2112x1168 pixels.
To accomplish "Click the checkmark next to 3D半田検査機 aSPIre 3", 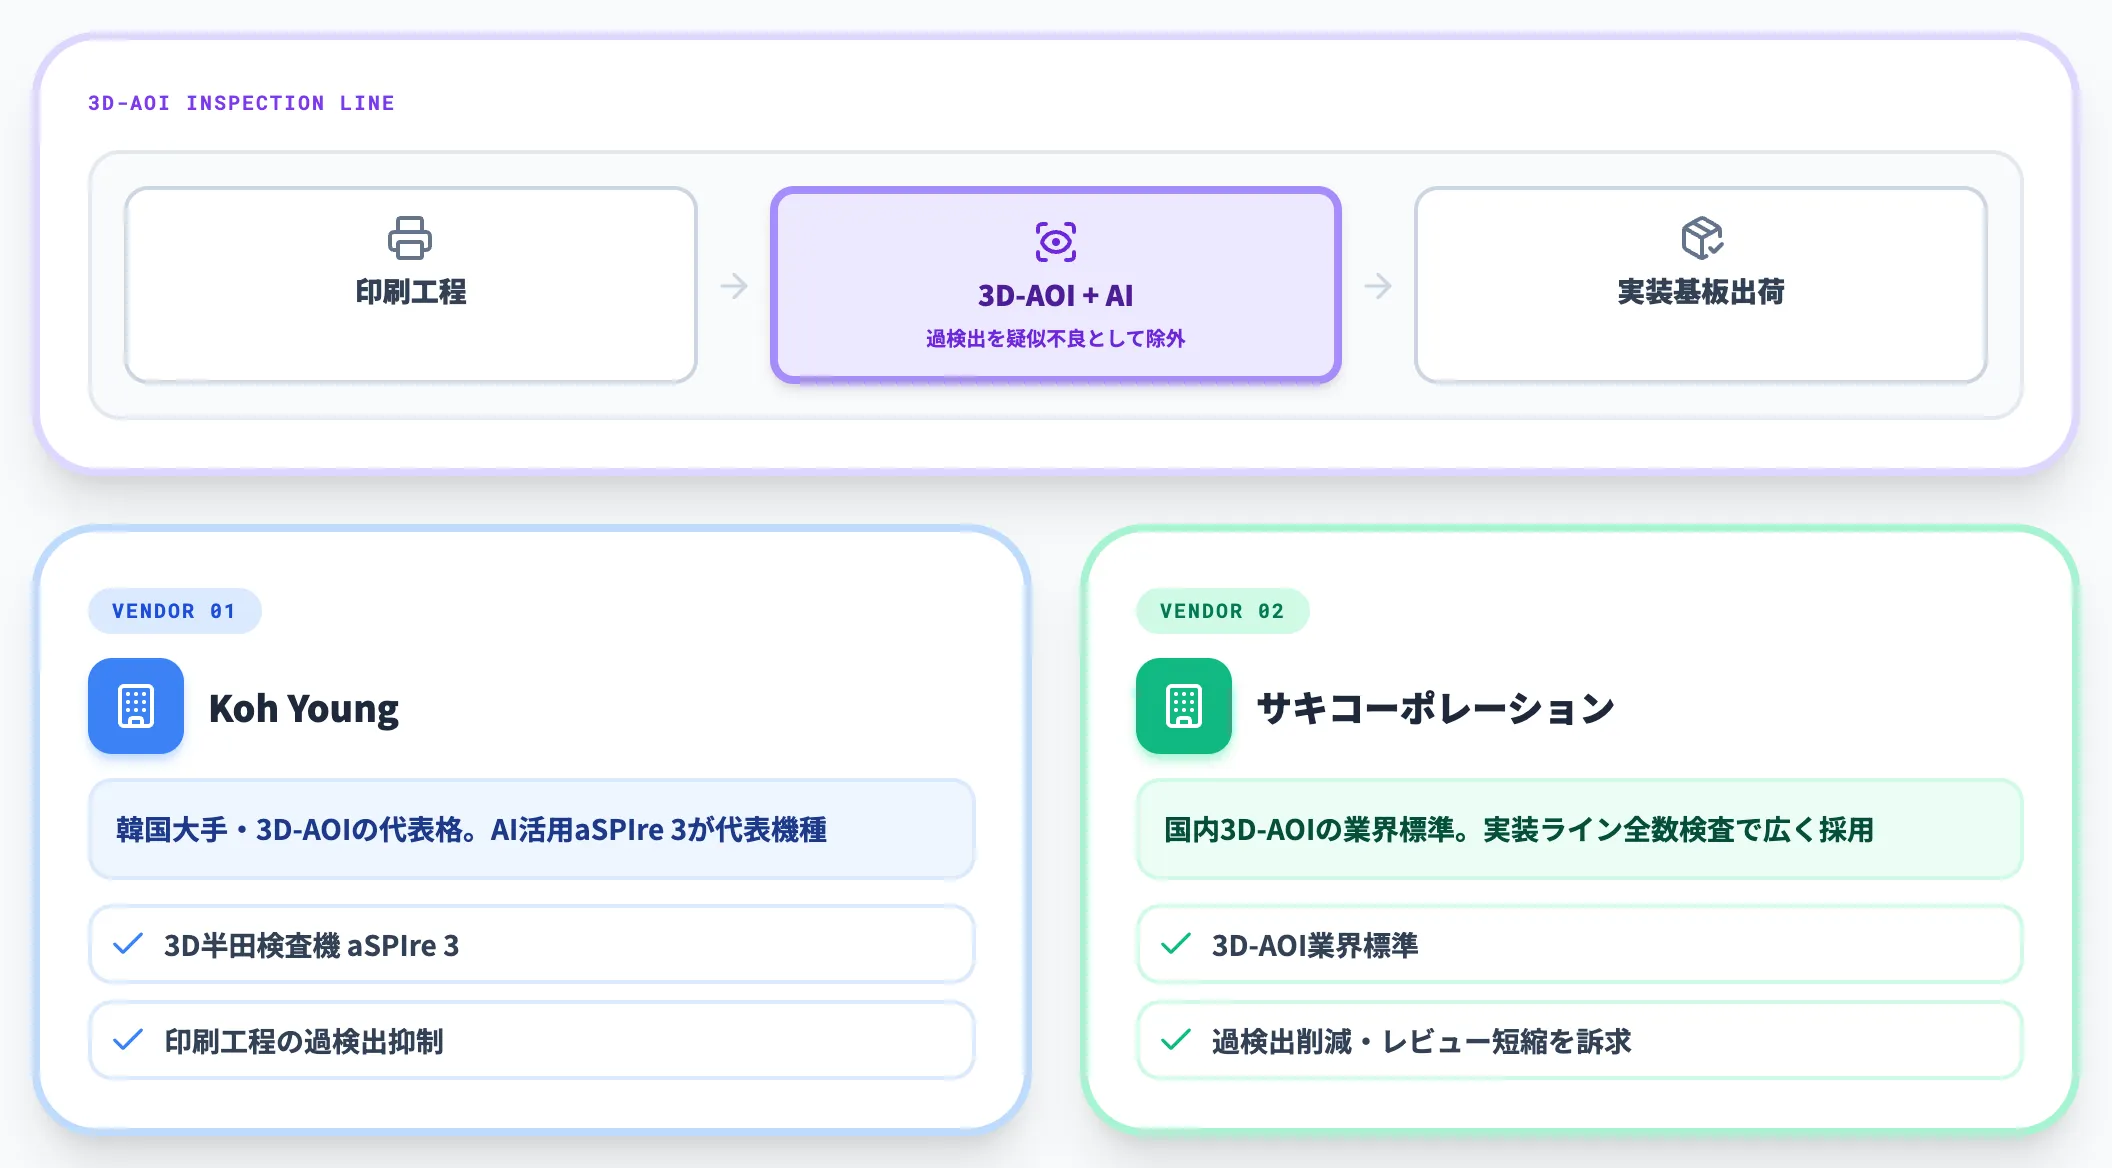I will pos(128,944).
